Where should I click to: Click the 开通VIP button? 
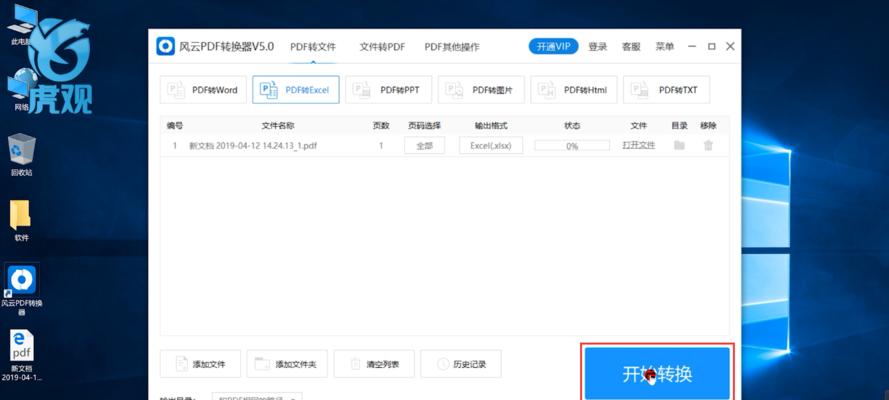coord(553,46)
